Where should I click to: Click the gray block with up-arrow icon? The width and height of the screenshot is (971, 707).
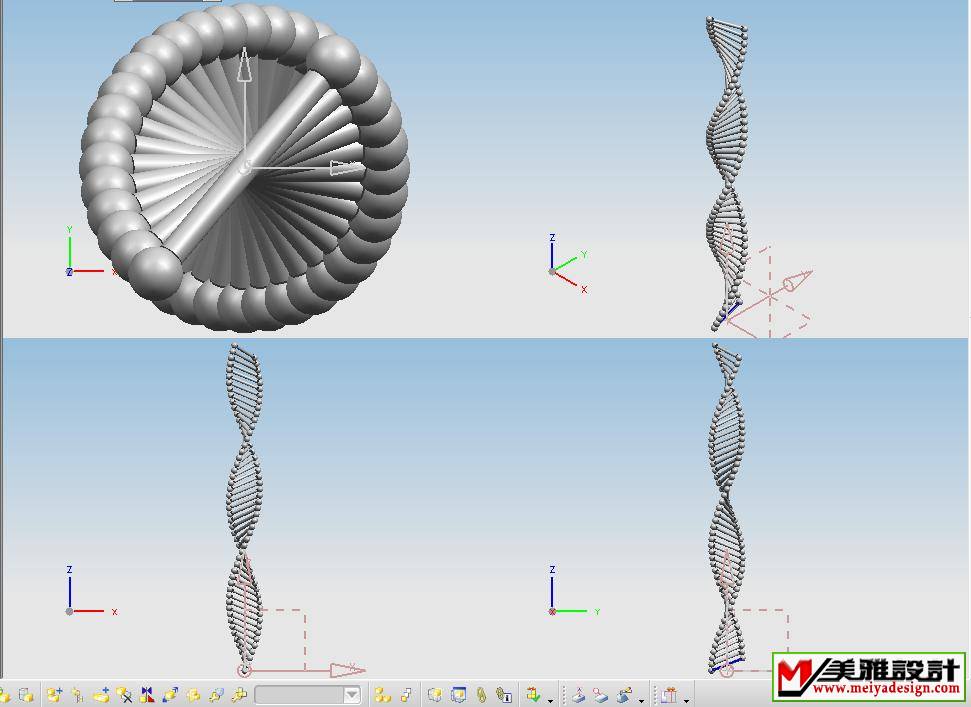[578, 695]
